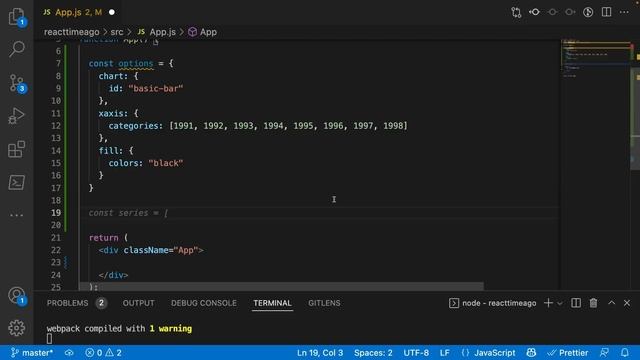Switch to the Debug Console tab

[204, 303]
